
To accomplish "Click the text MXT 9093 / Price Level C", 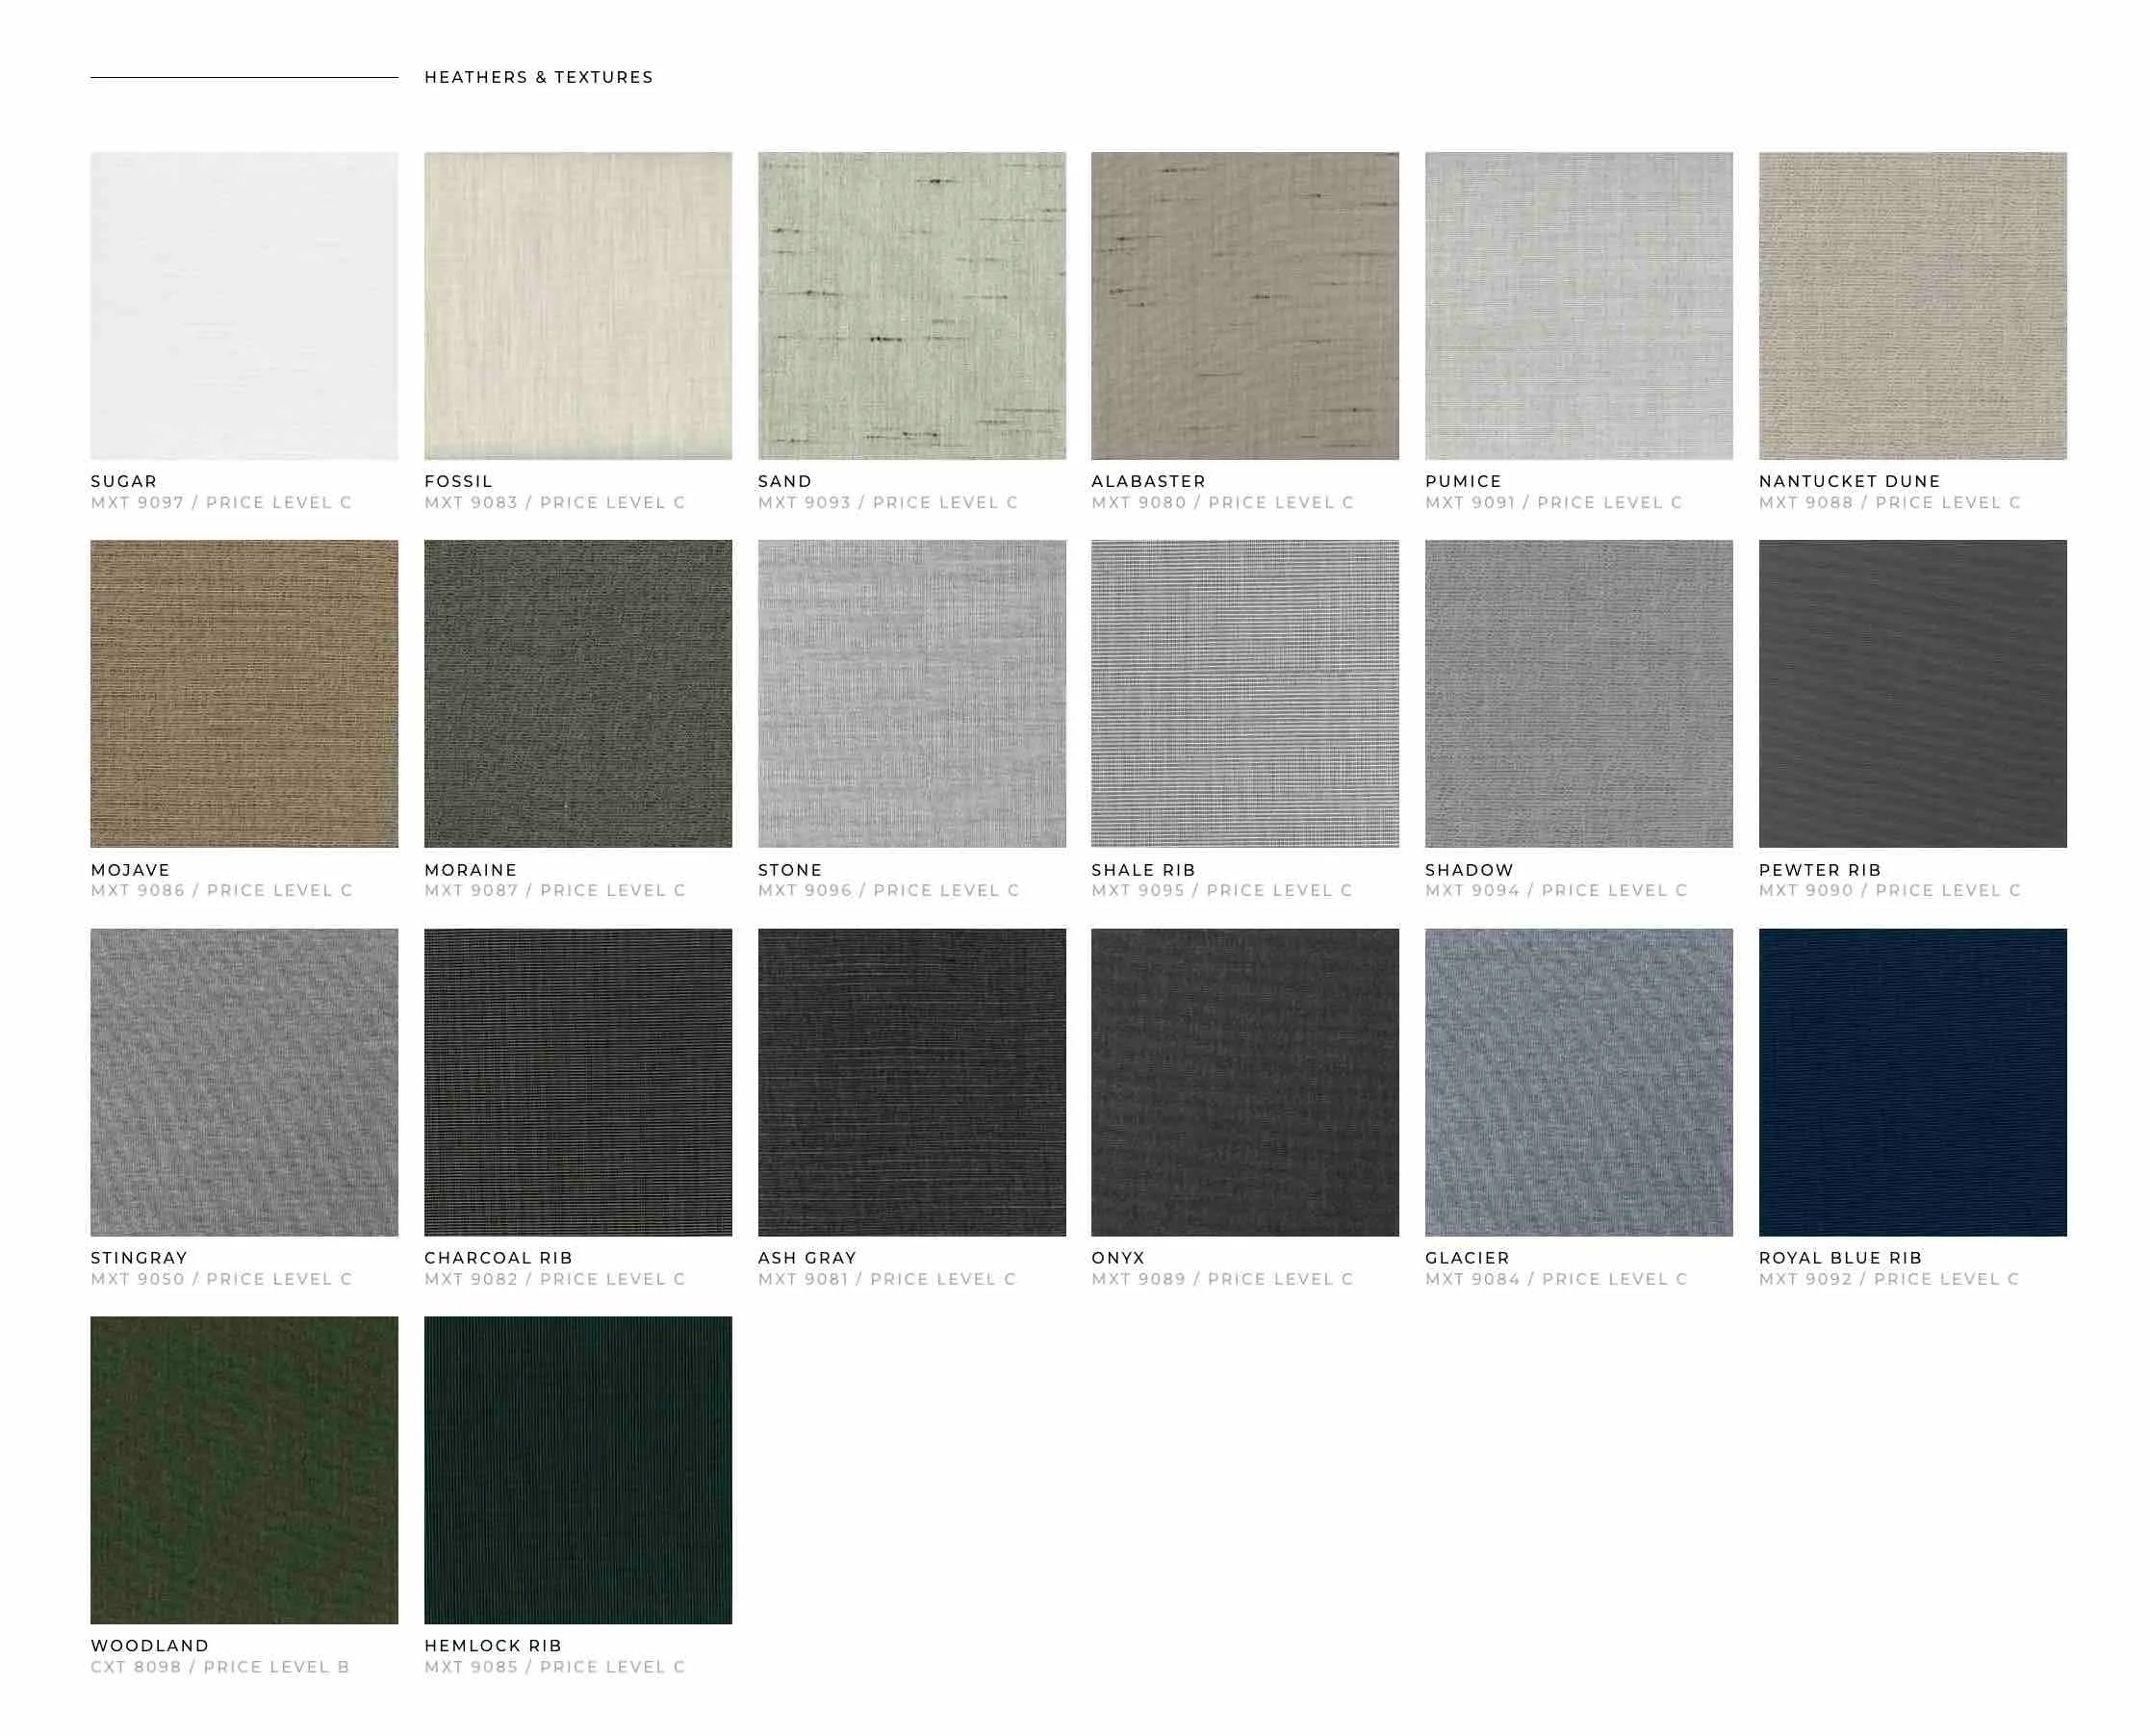I will [x=888, y=502].
